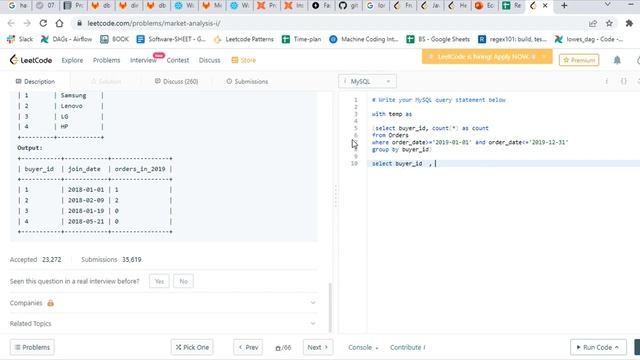Click the 2018-02-09 join_date cell
The image size is (640, 360).
(x=86, y=200)
